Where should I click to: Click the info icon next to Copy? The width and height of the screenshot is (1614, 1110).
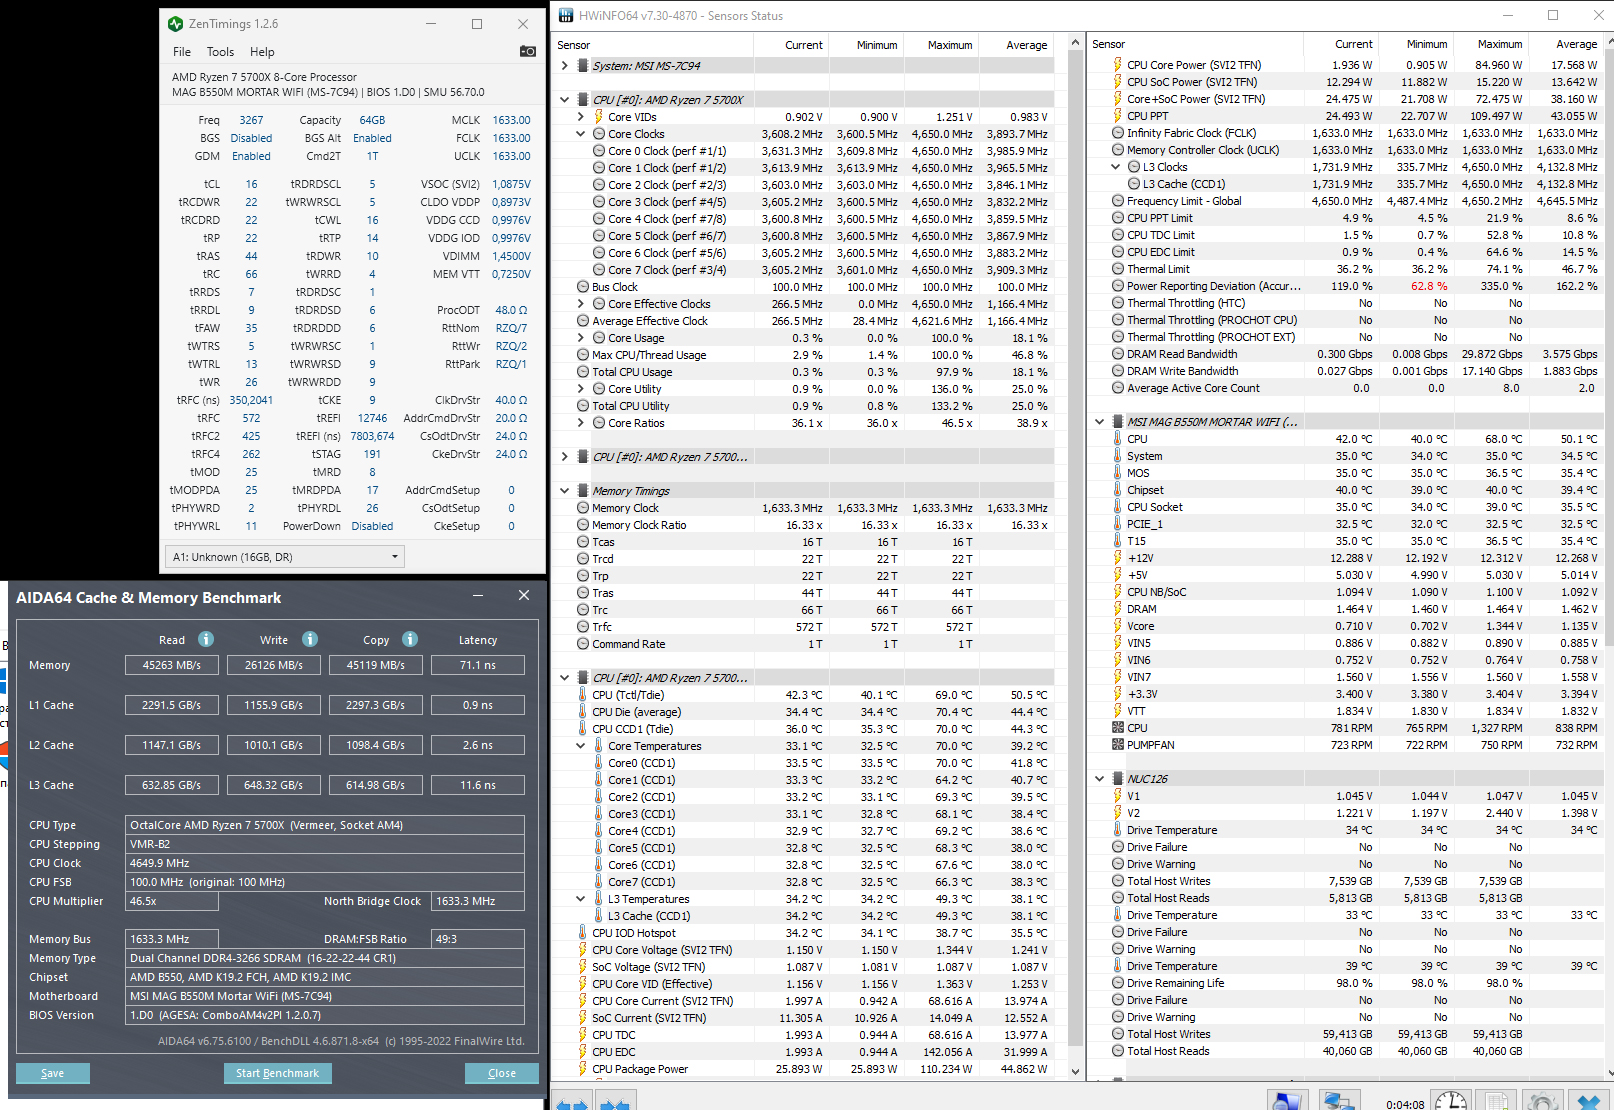pyautogui.click(x=410, y=639)
